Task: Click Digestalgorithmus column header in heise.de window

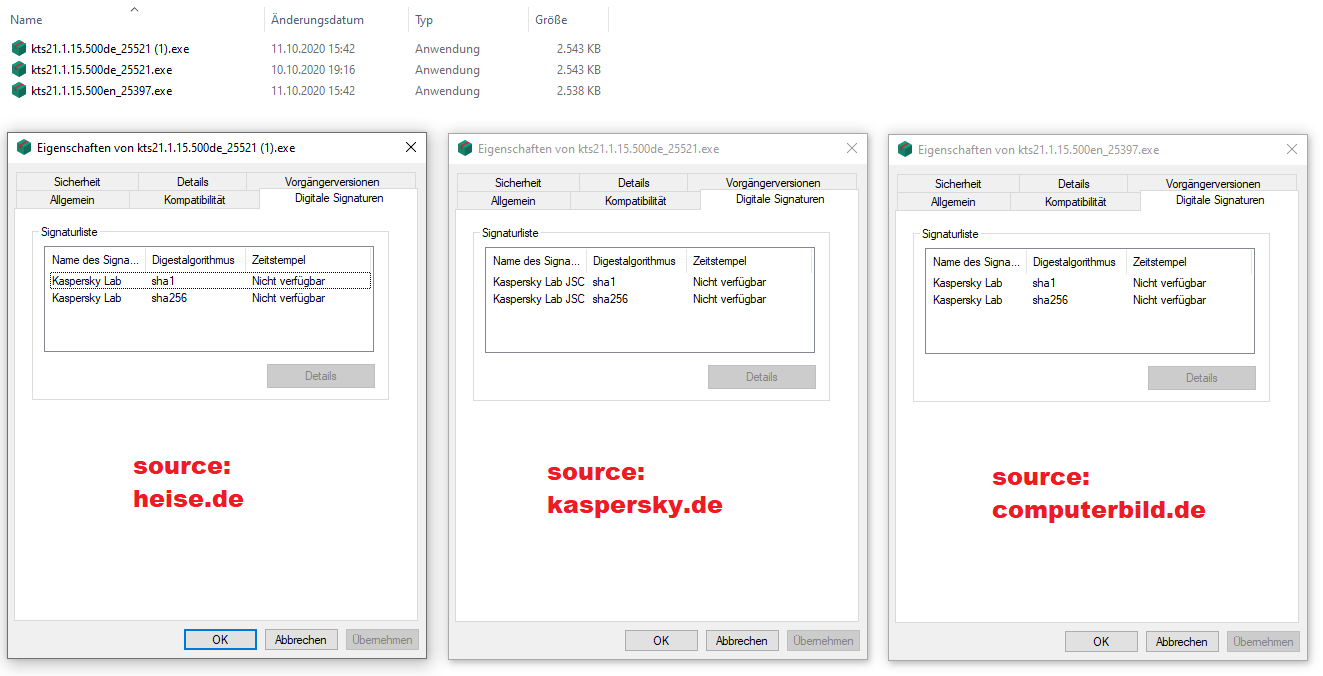Action: click(195, 260)
